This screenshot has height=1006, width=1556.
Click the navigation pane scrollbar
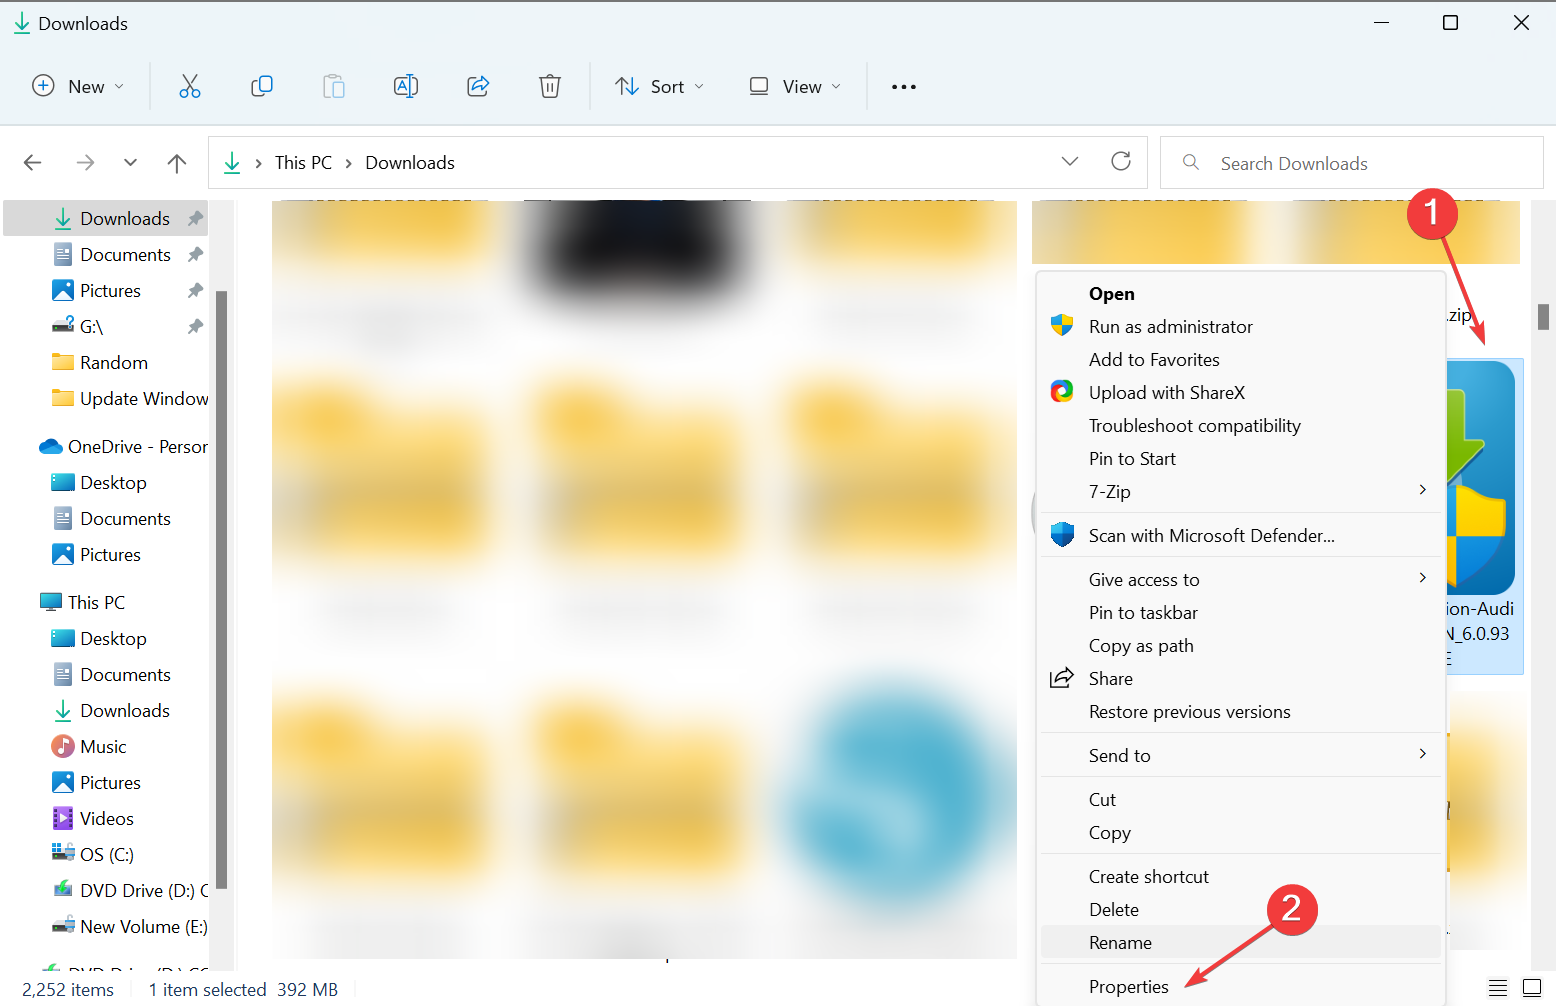[x=221, y=590]
